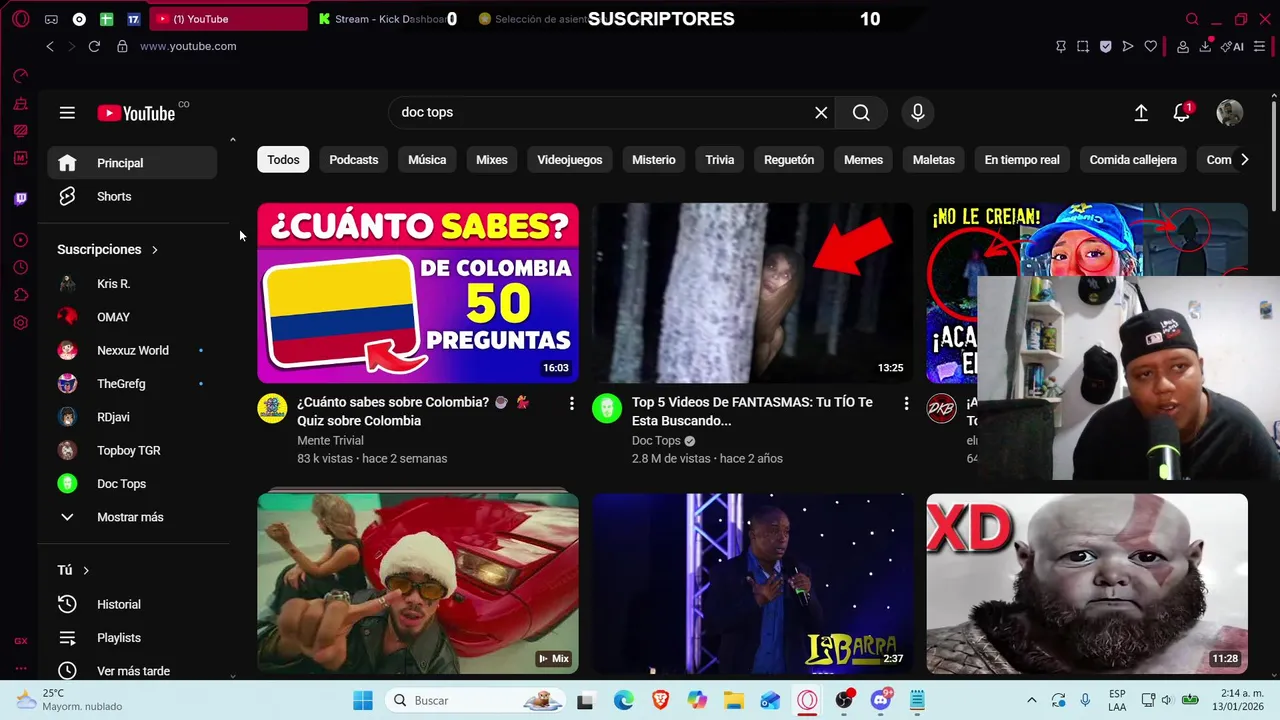Select the Música filter chip
This screenshot has width=1280, height=720.
[427, 160]
